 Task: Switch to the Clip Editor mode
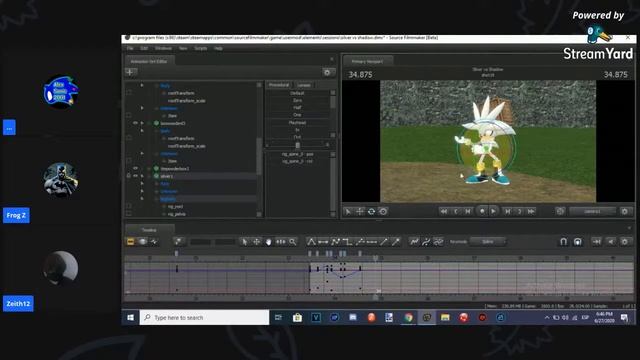131,242
